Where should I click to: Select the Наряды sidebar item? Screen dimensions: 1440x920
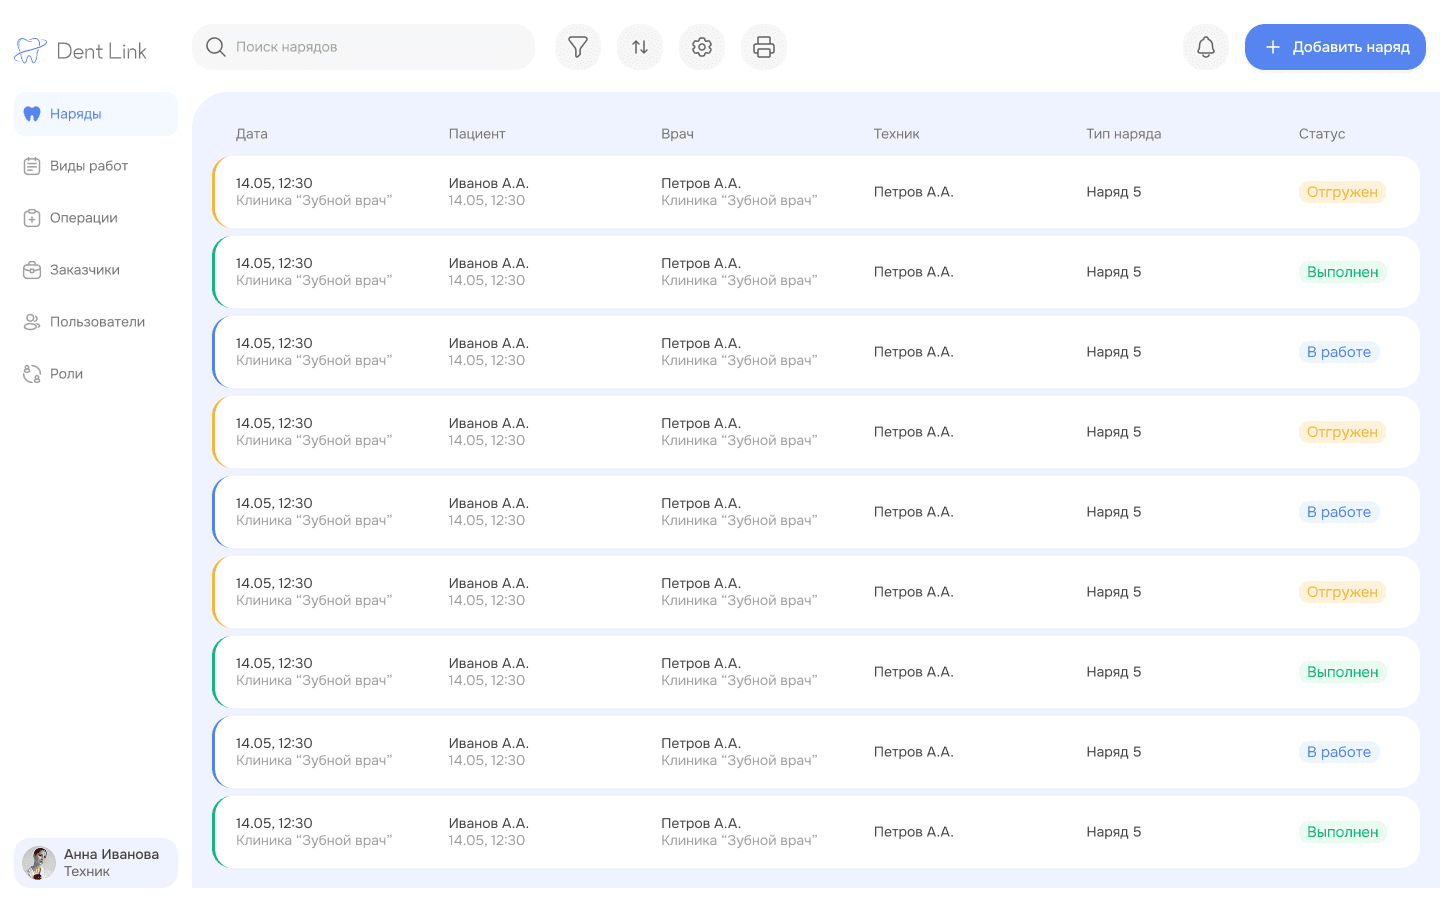pyautogui.click(x=96, y=114)
